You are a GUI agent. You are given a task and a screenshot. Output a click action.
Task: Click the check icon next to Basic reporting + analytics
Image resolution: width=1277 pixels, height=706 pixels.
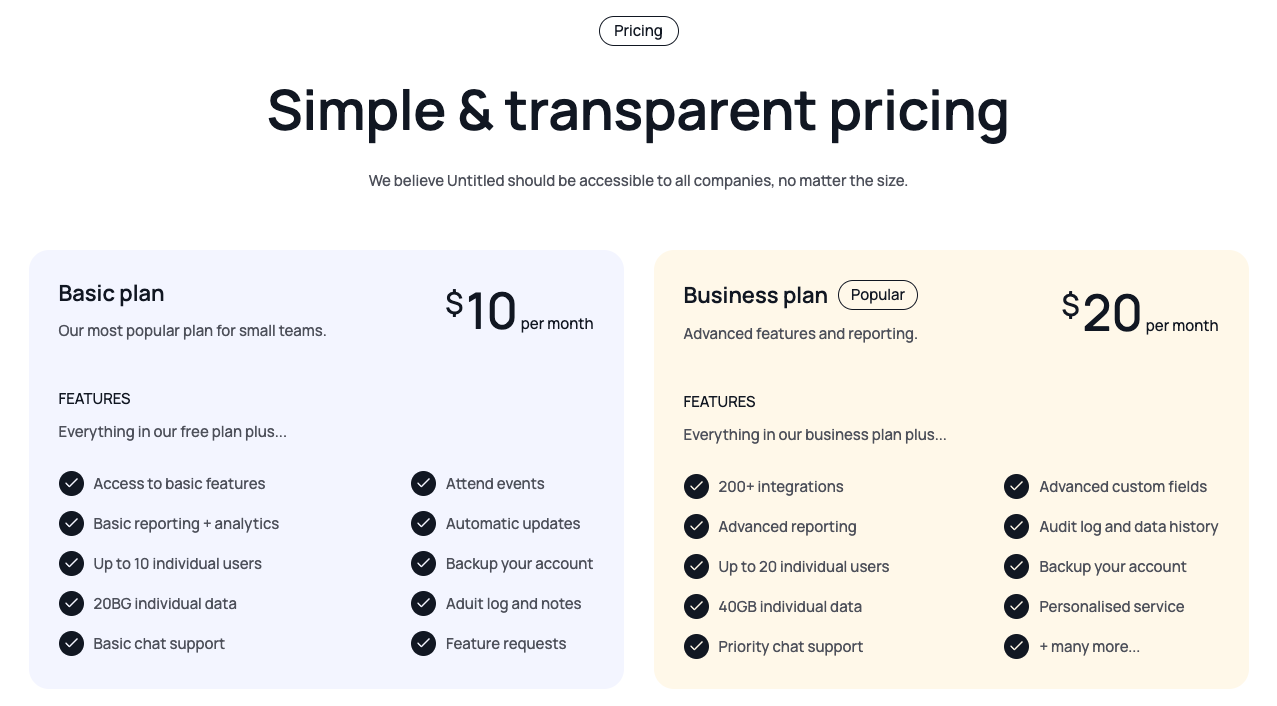(71, 523)
